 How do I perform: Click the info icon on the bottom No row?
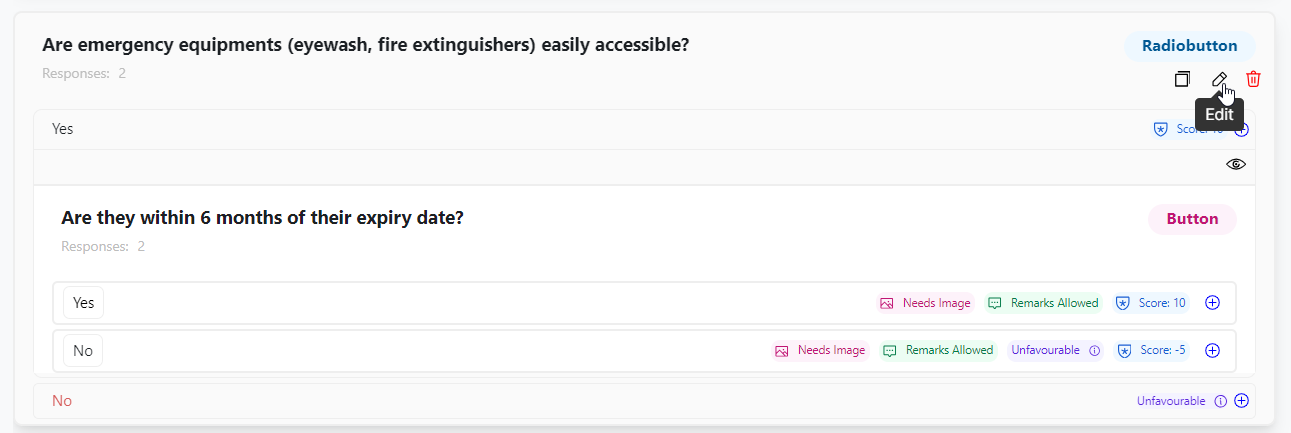(x=1220, y=401)
